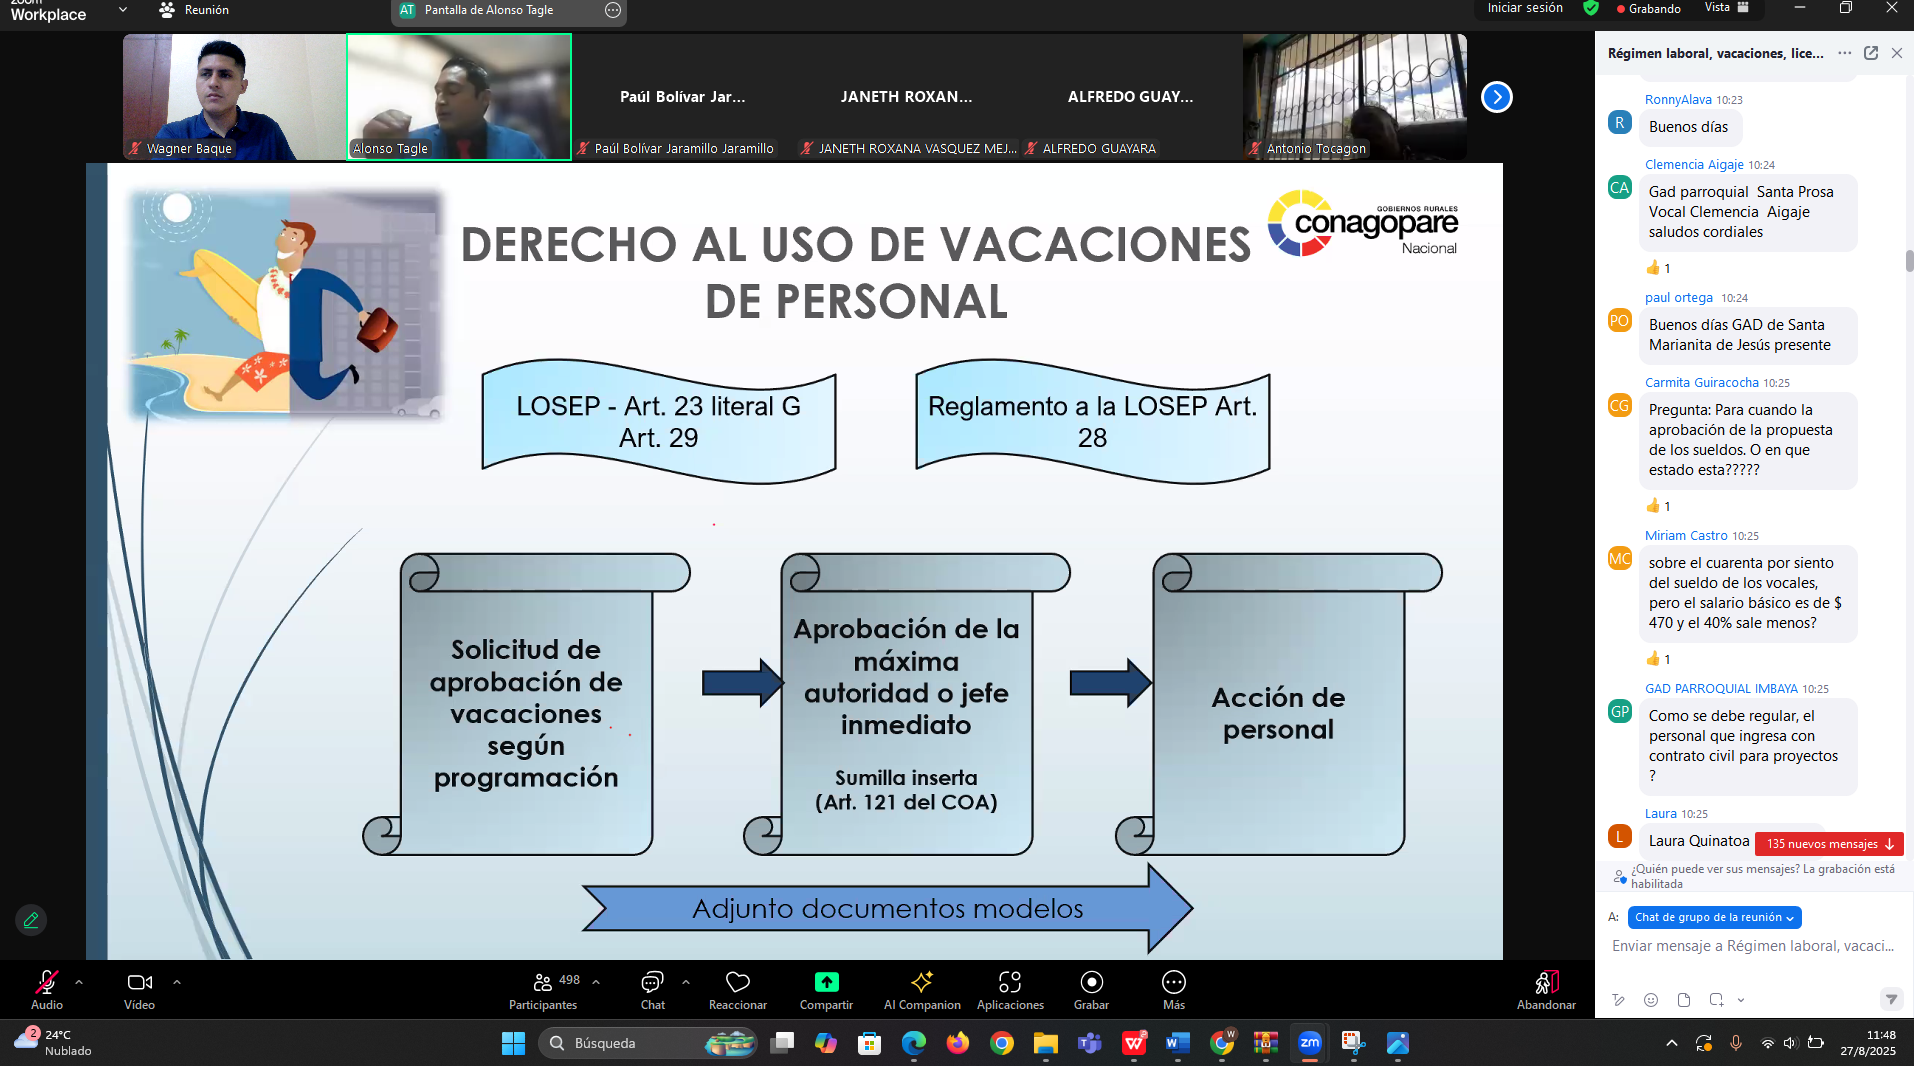Screen dimensions: 1914x1066
Task: Click the annotation pencil icon
Action: point(31,920)
